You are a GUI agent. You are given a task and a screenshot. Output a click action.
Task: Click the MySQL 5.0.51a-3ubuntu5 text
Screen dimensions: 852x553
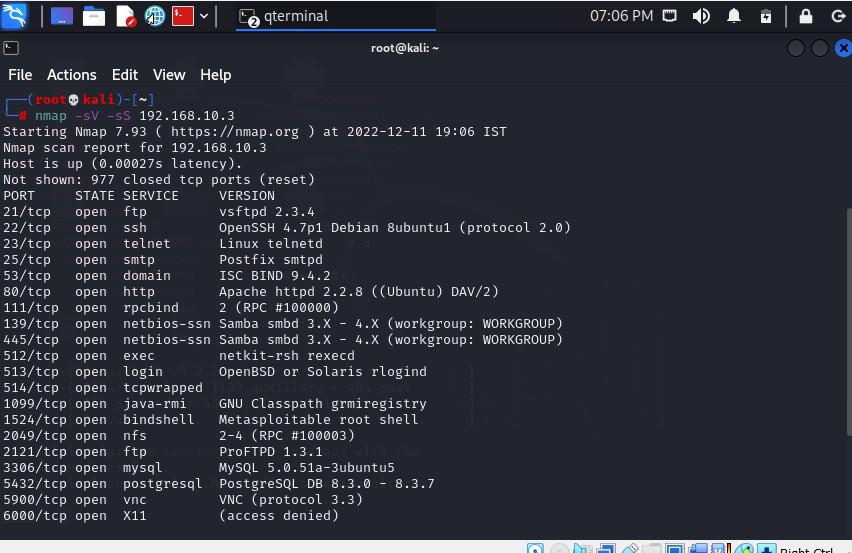306,468
